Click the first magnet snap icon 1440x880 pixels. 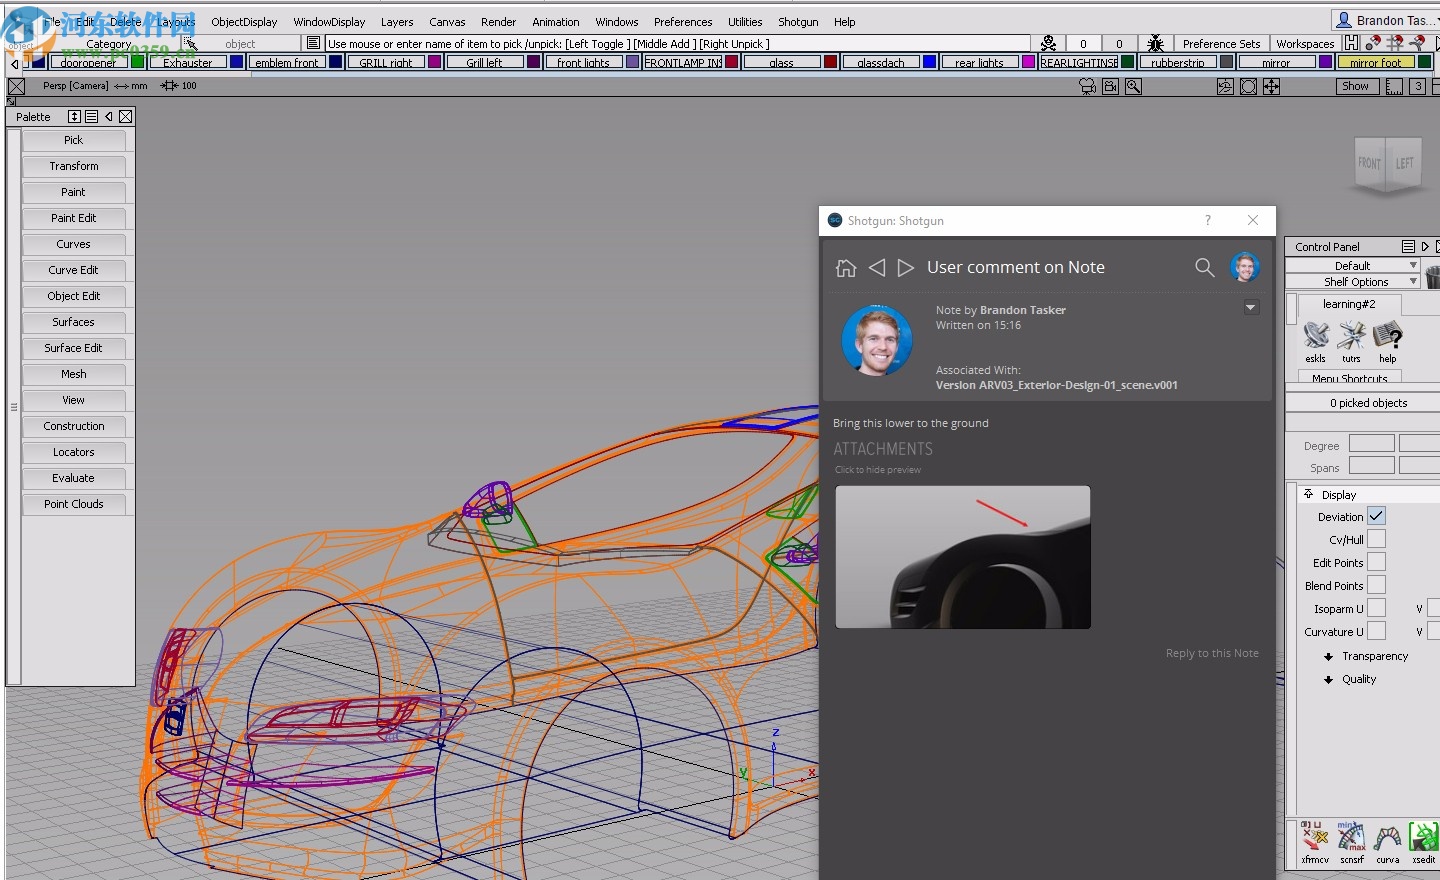click(x=1373, y=43)
